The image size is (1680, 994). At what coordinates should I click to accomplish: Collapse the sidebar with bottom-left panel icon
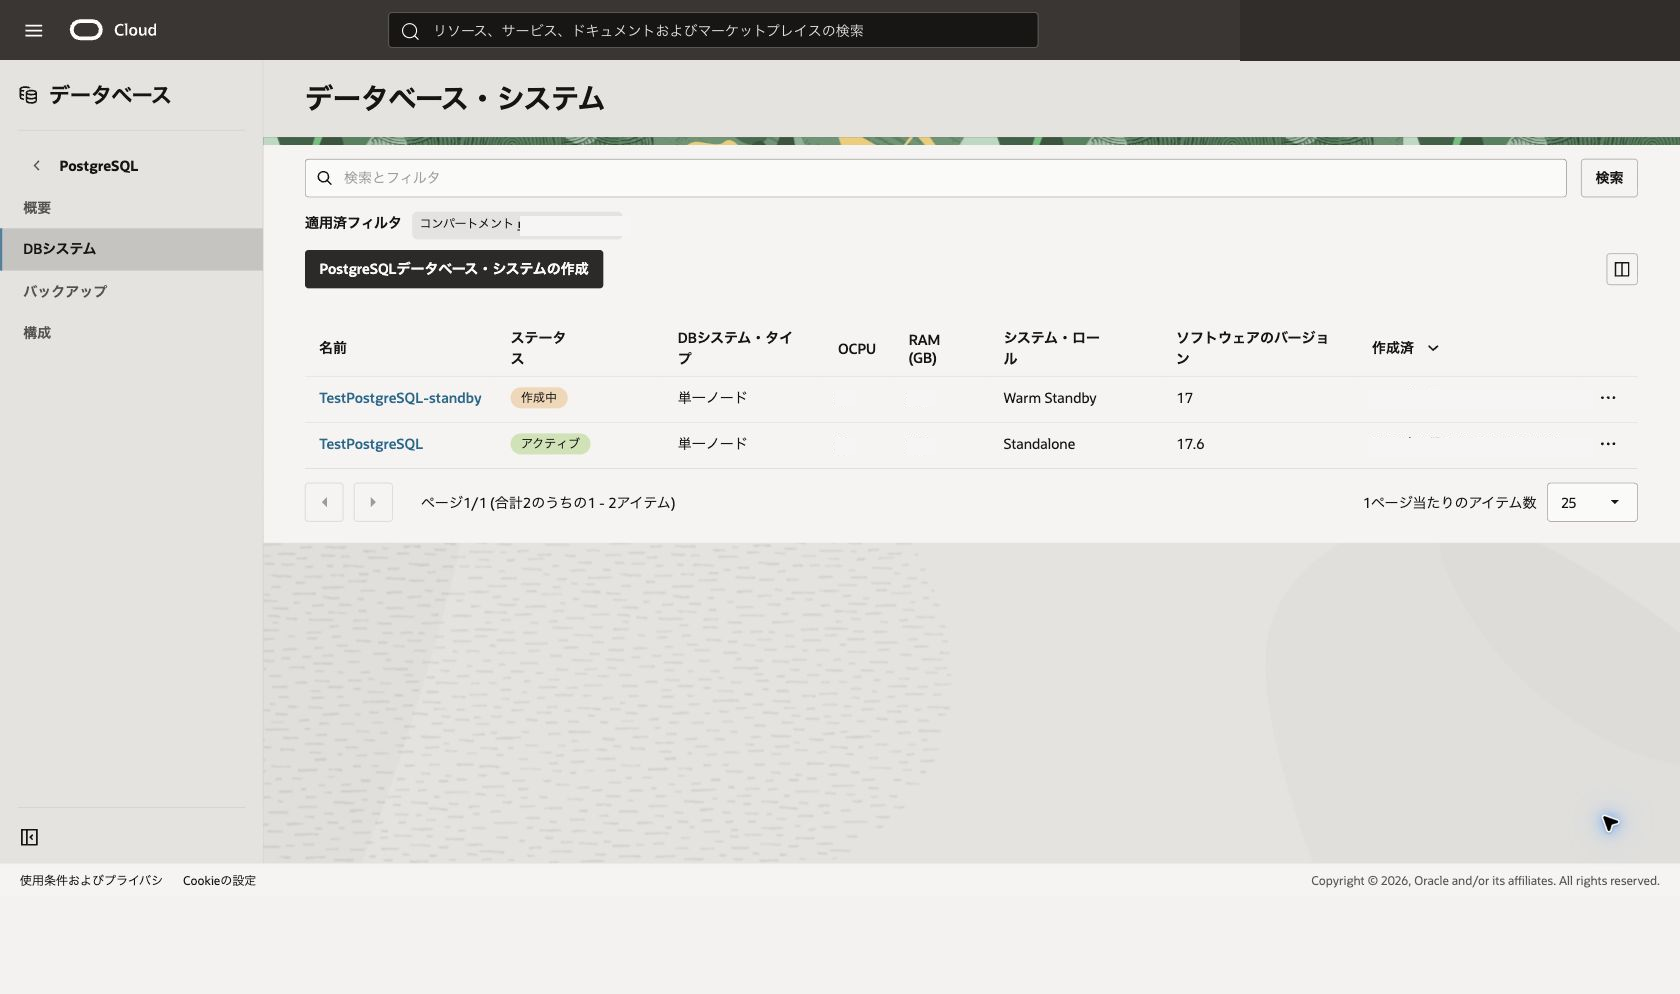point(30,837)
